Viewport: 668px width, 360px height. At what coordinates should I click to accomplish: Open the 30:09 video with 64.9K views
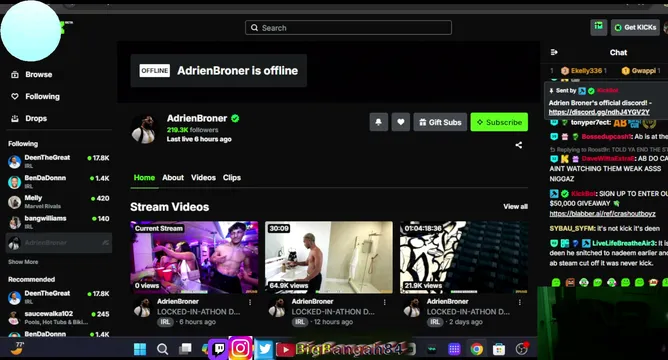(329, 257)
